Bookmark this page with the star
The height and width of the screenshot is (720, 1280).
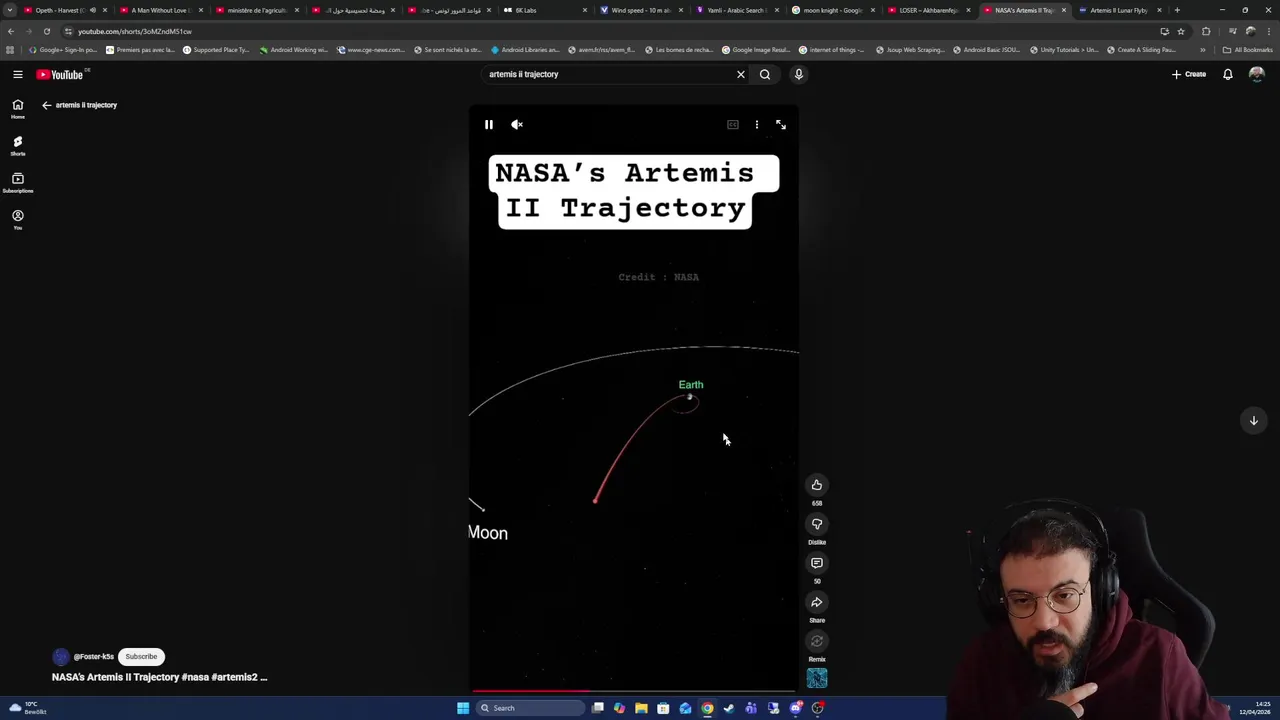click(x=1181, y=31)
